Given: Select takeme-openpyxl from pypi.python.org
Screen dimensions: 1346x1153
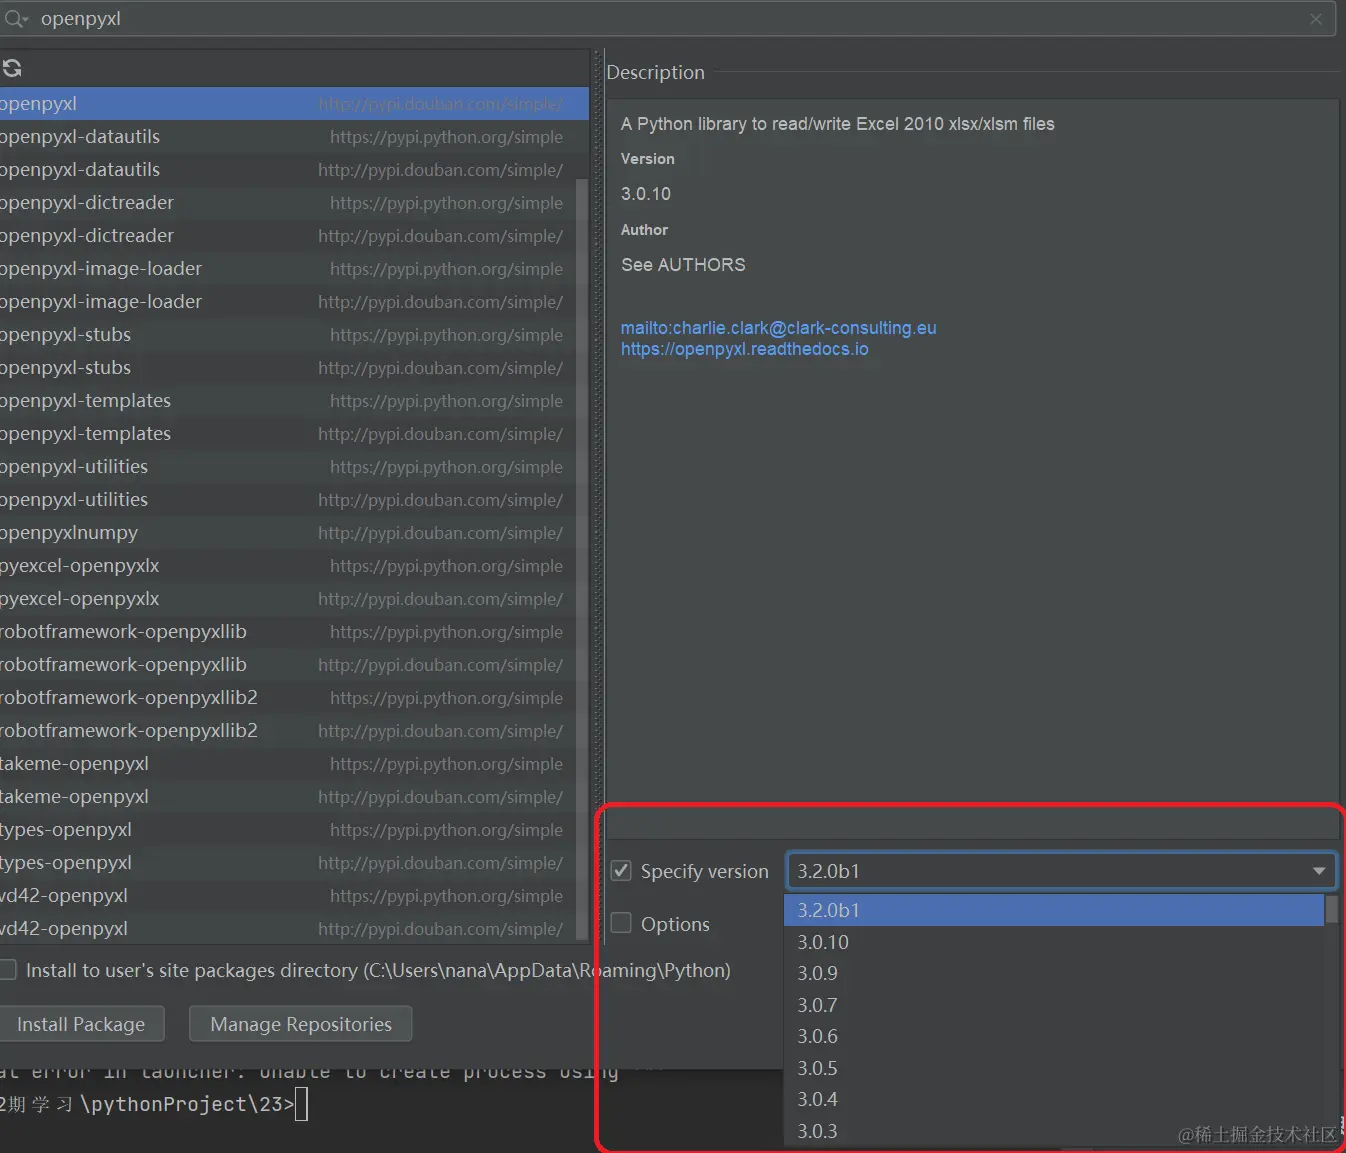Looking at the screenshot, I should 288,764.
